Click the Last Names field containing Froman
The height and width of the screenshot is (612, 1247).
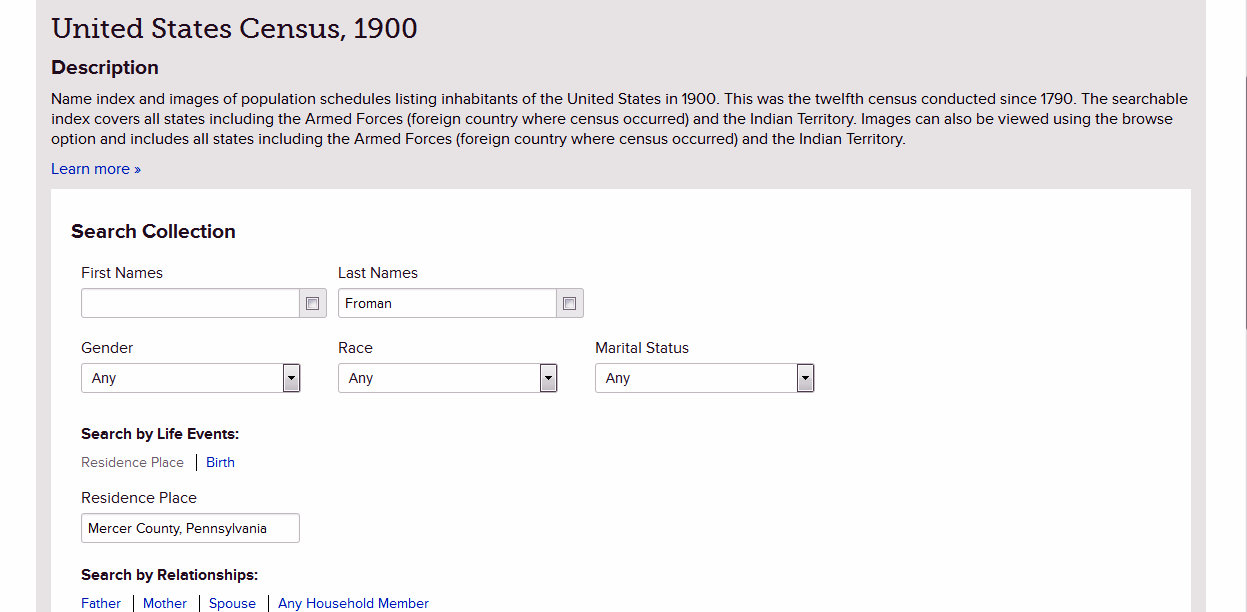point(447,303)
